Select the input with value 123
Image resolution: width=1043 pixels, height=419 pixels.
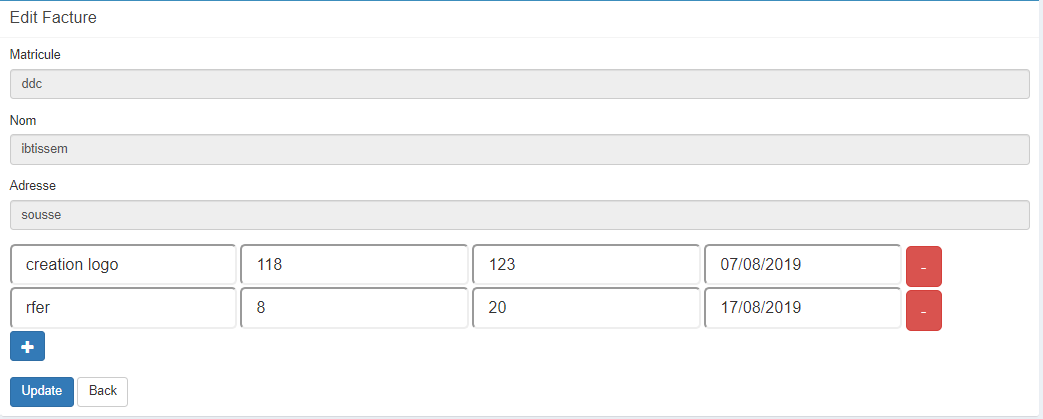[585, 265]
